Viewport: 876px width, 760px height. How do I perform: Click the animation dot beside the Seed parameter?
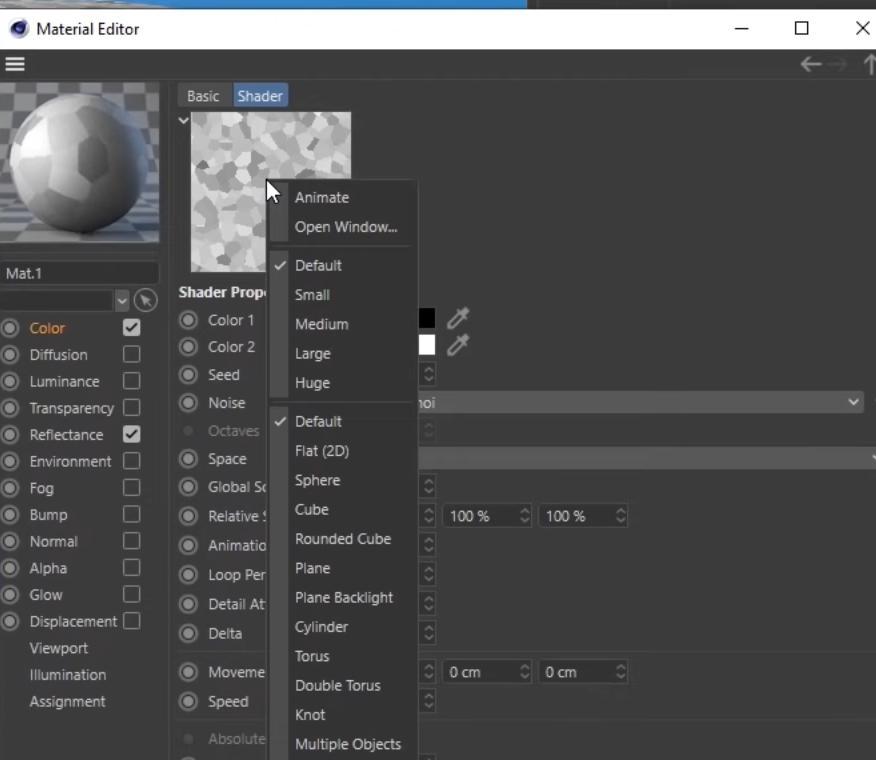click(188, 375)
